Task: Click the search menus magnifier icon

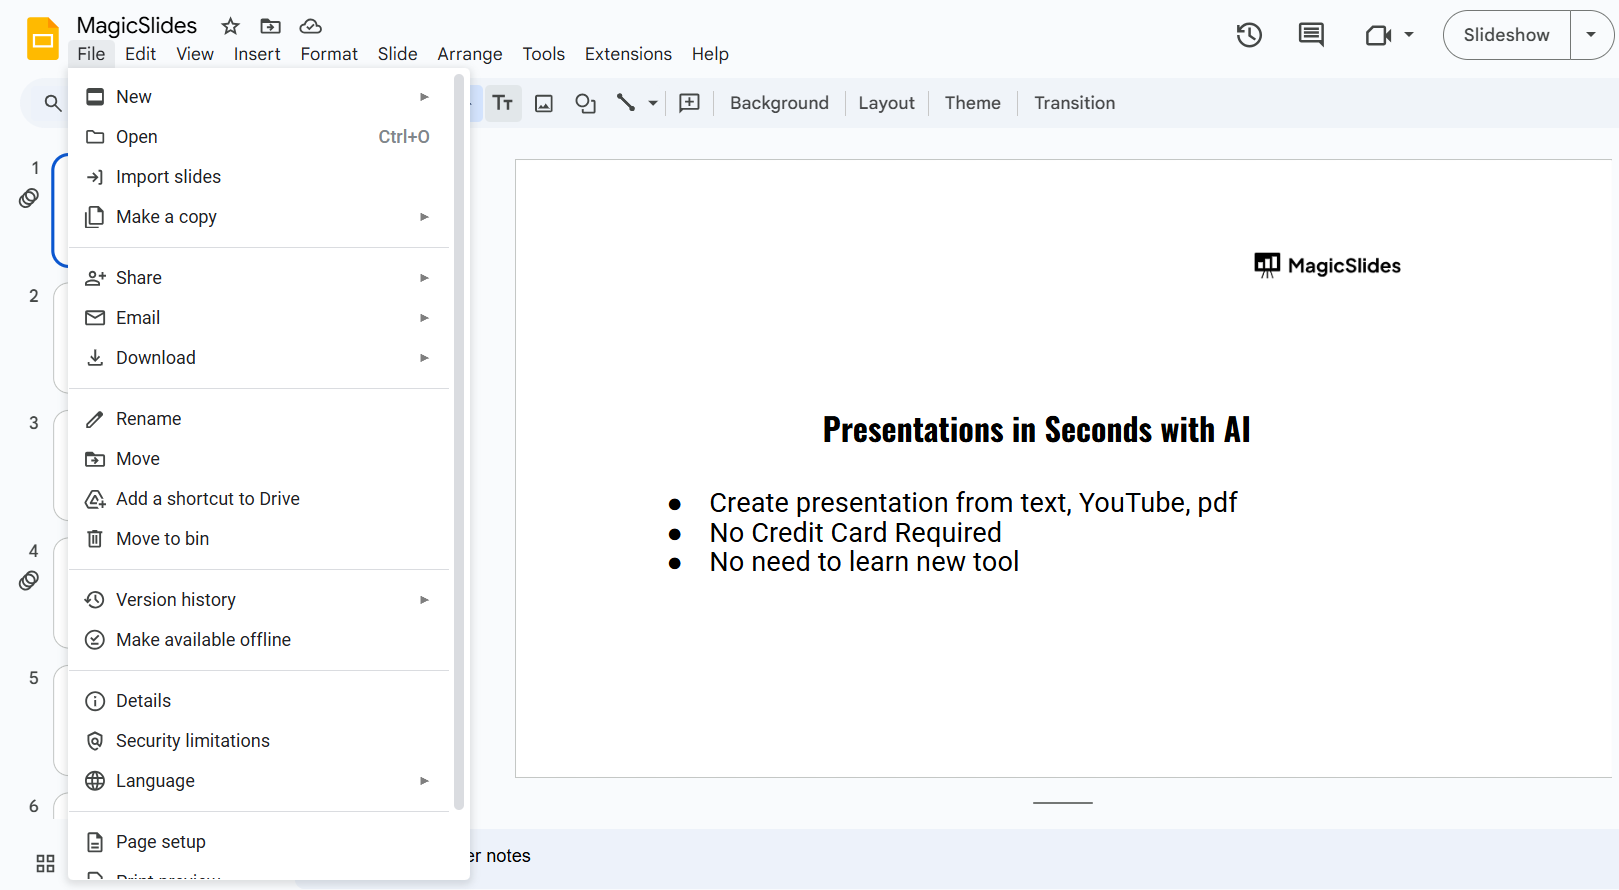Action: coord(53,103)
